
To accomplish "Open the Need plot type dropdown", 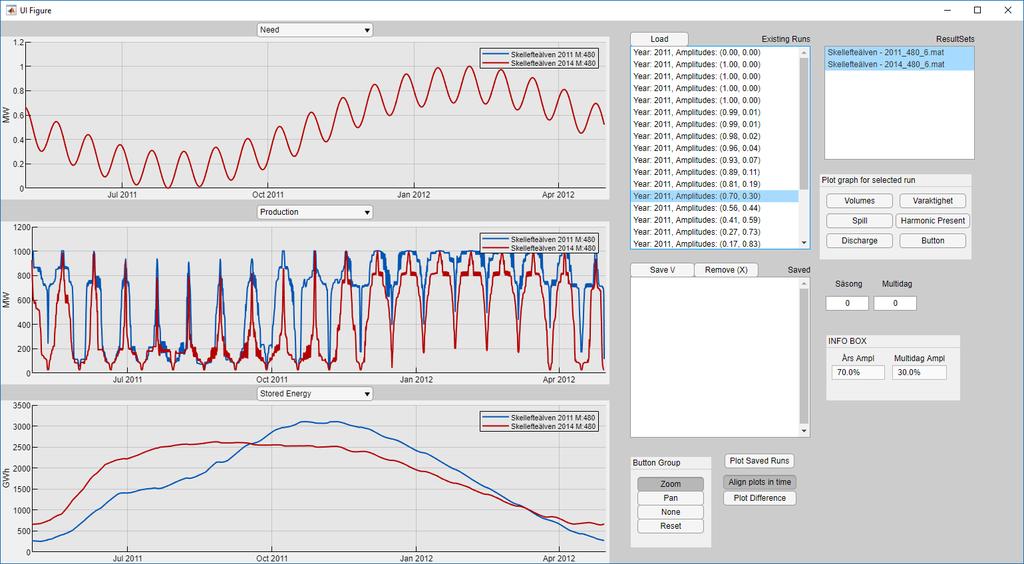I will 315,30.
